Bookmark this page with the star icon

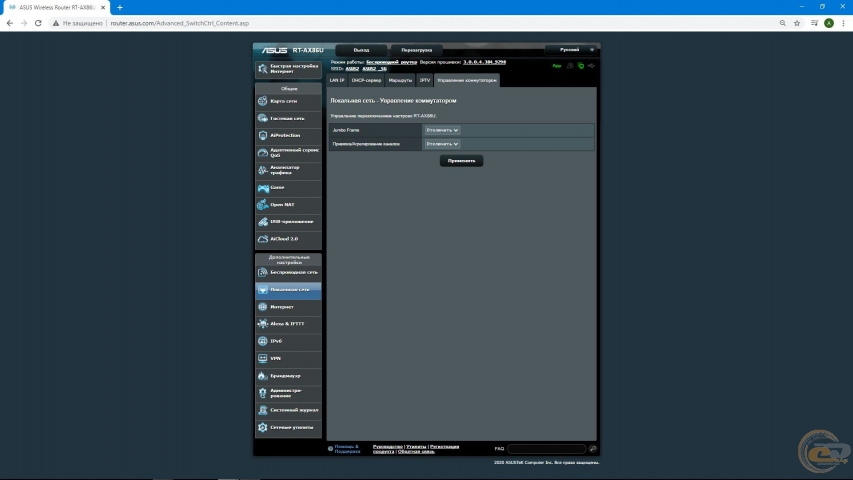point(797,23)
